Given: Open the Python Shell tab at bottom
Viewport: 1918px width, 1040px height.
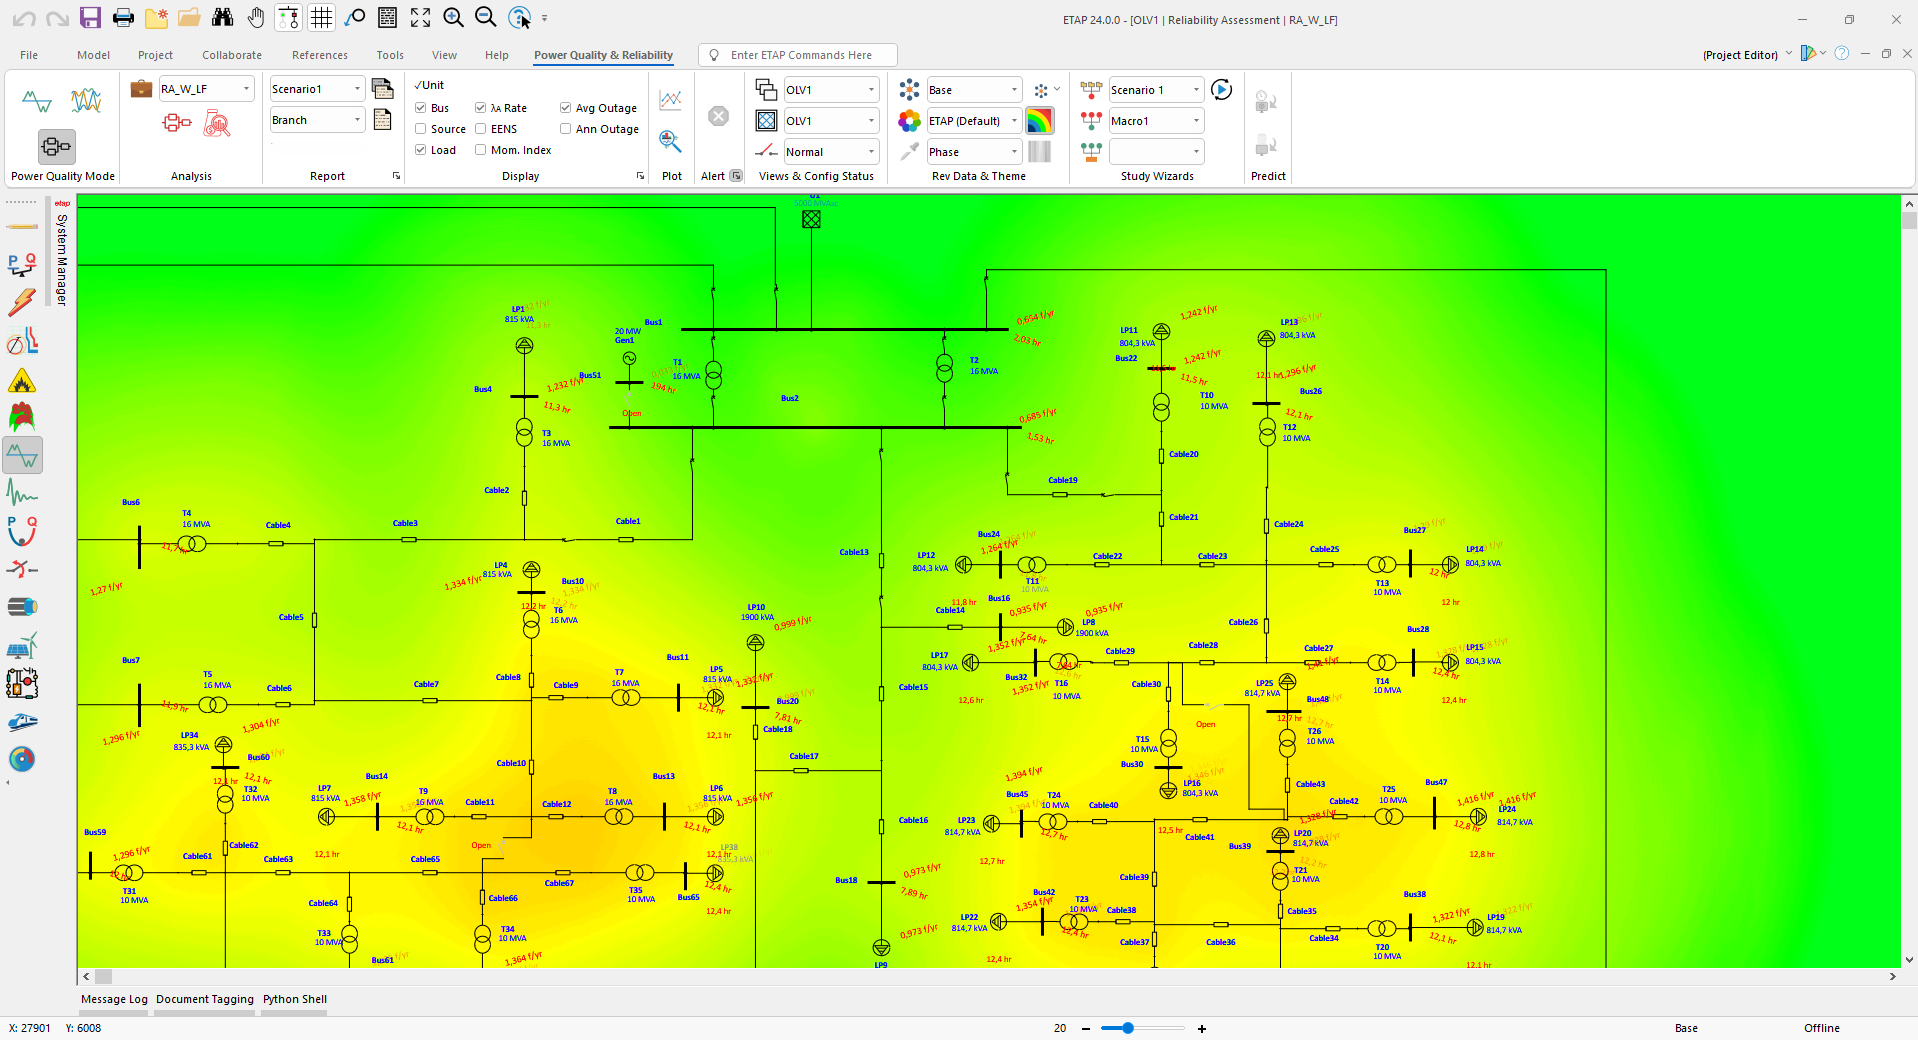Looking at the screenshot, I should [x=294, y=999].
